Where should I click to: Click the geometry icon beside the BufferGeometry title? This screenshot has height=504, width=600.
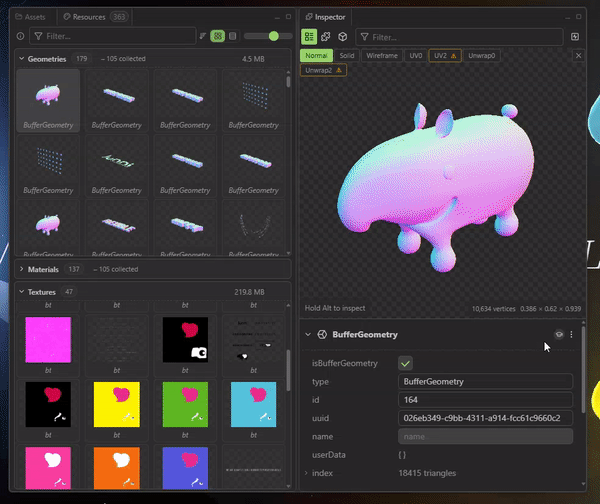click(x=322, y=334)
